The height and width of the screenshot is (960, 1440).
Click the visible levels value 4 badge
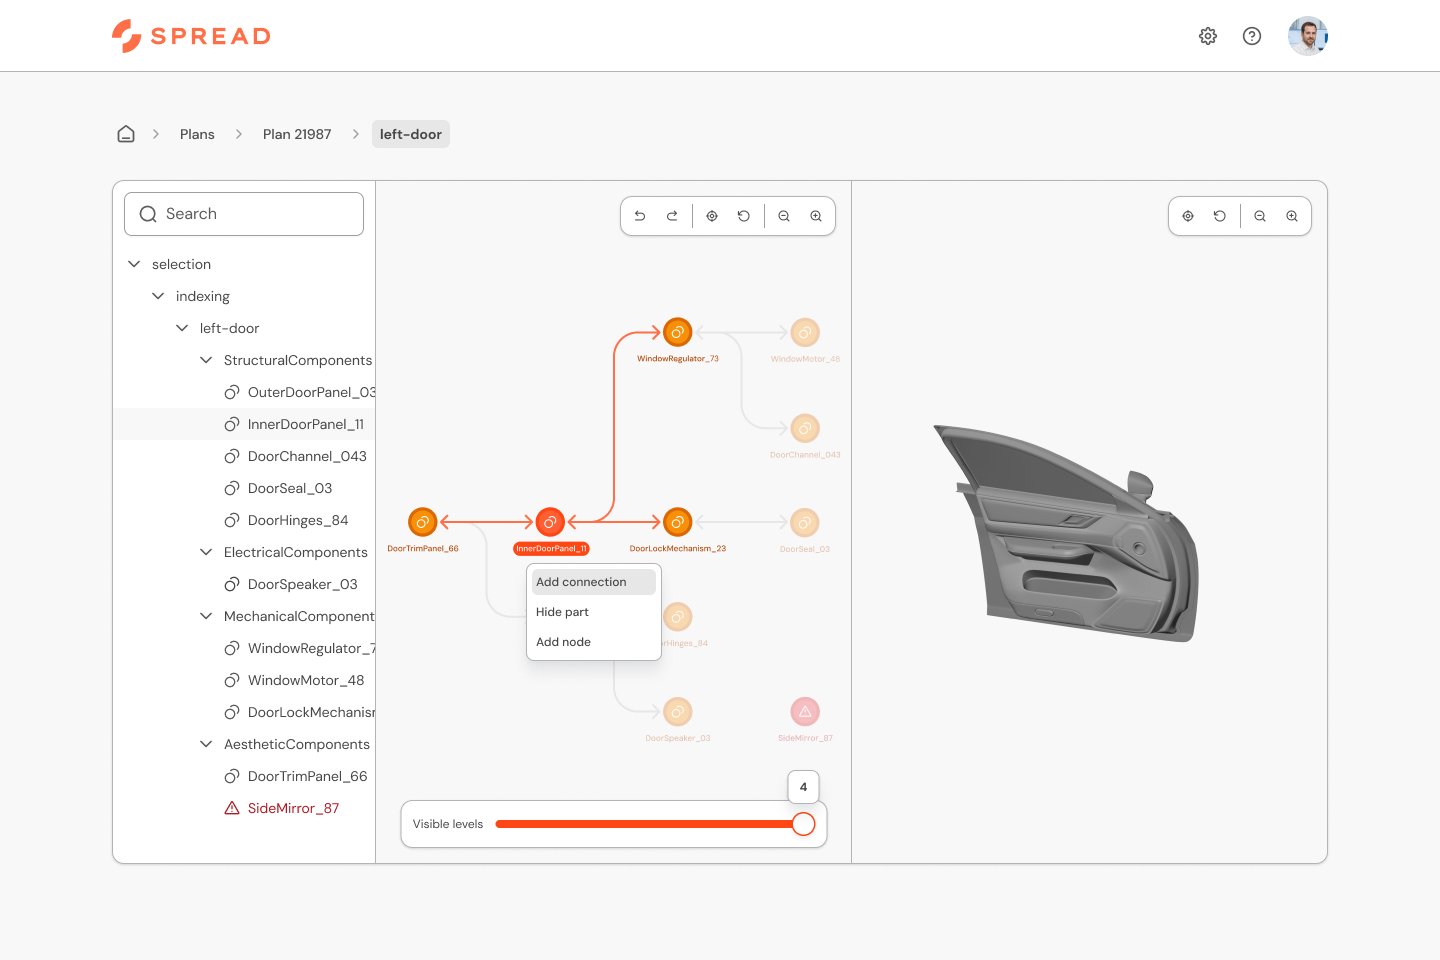tap(803, 787)
